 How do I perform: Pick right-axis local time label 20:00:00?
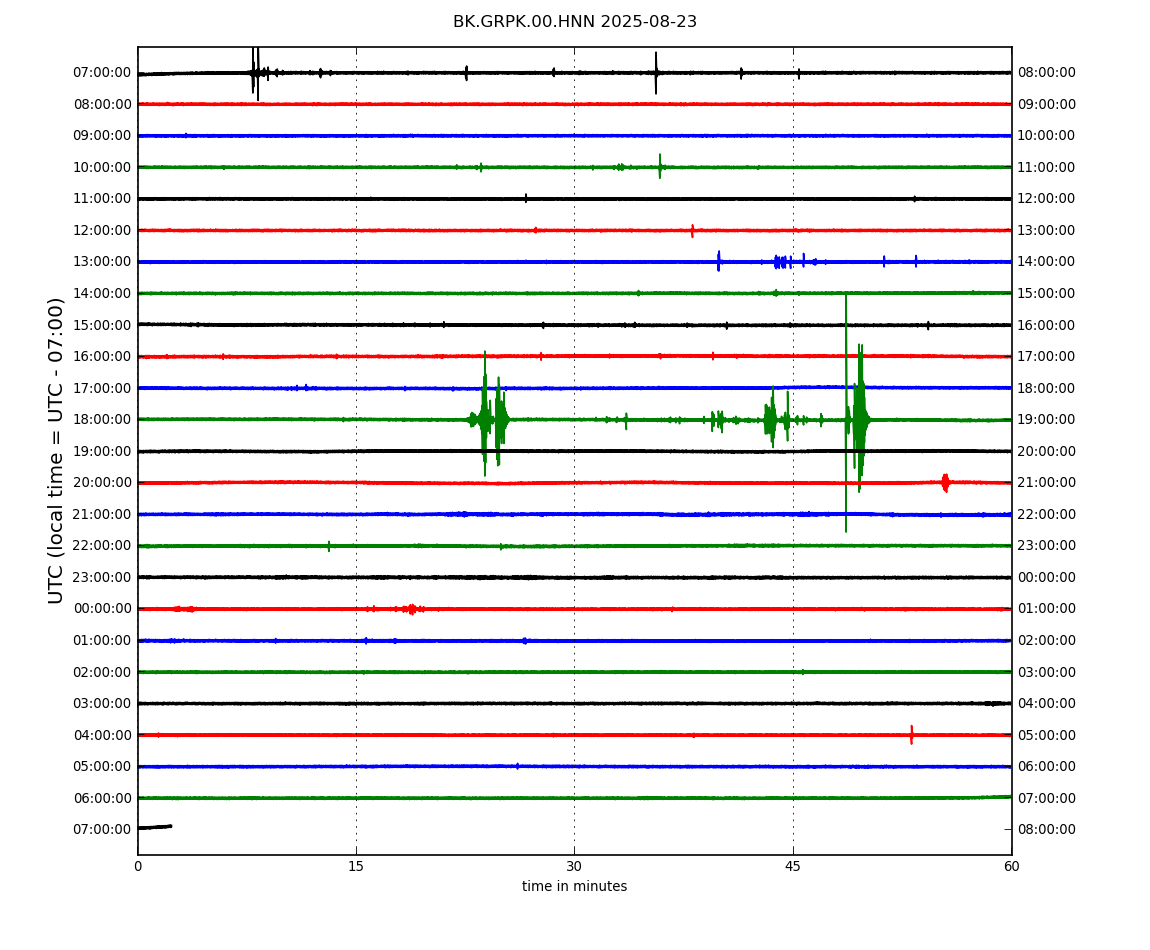pyautogui.click(x=1047, y=451)
